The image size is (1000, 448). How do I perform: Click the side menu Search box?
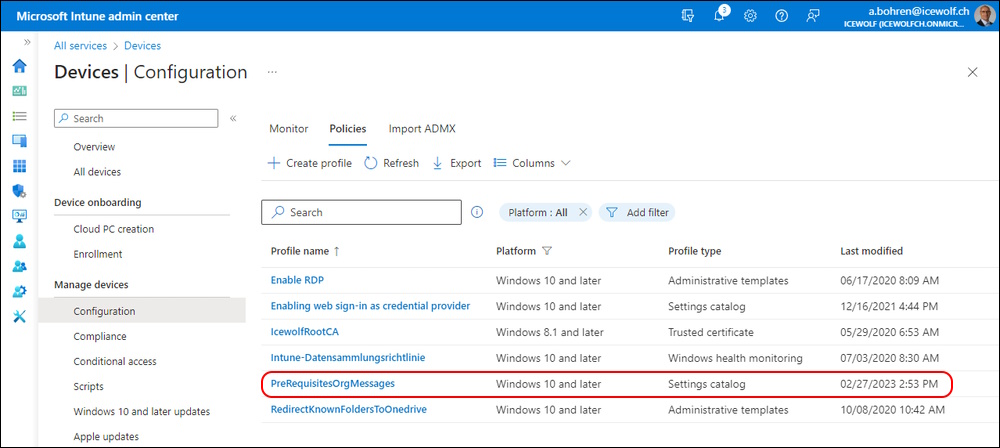point(136,118)
